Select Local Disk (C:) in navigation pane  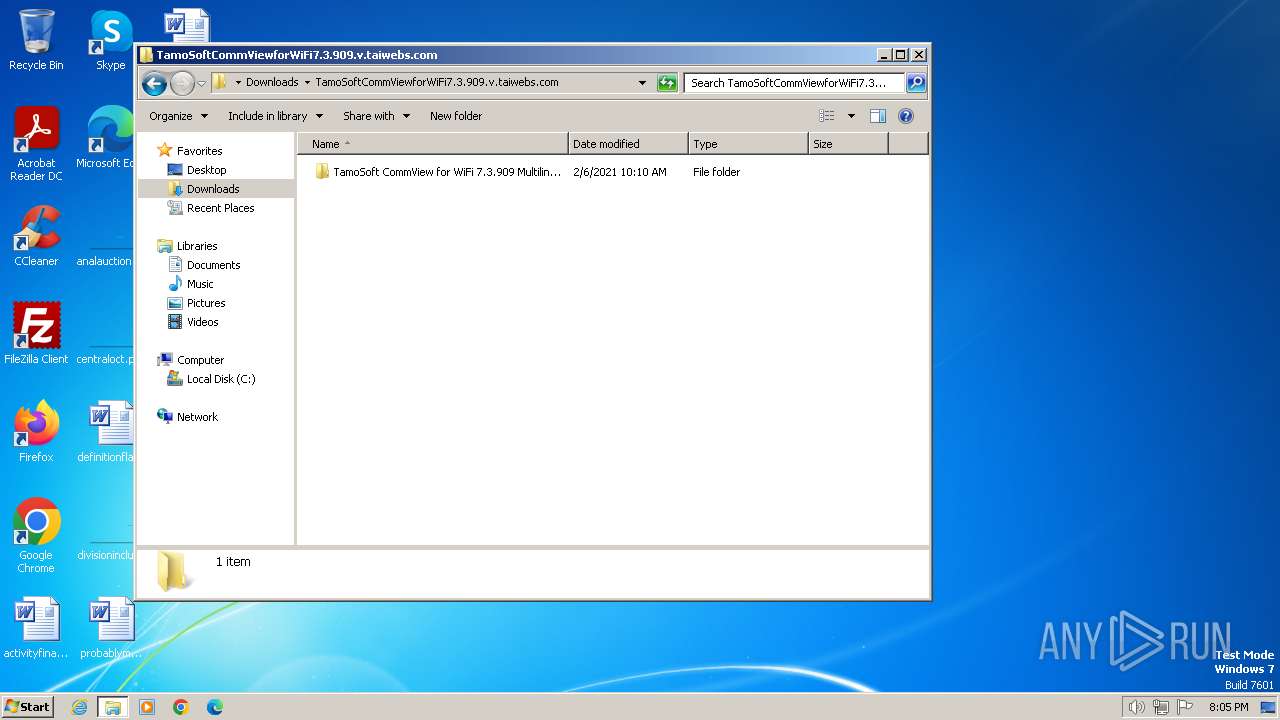click(x=220, y=379)
